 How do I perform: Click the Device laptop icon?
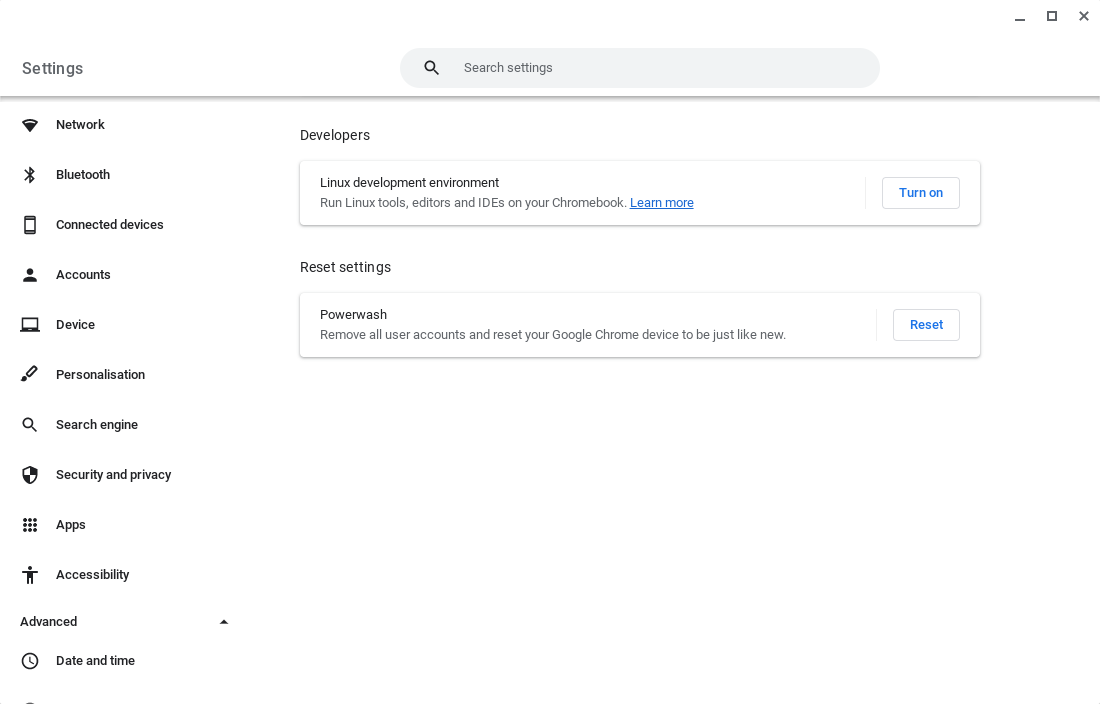(29, 324)
